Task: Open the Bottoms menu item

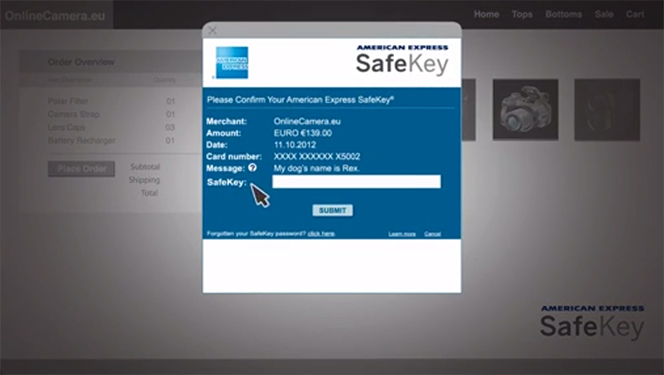Action: tap(564, 14)
